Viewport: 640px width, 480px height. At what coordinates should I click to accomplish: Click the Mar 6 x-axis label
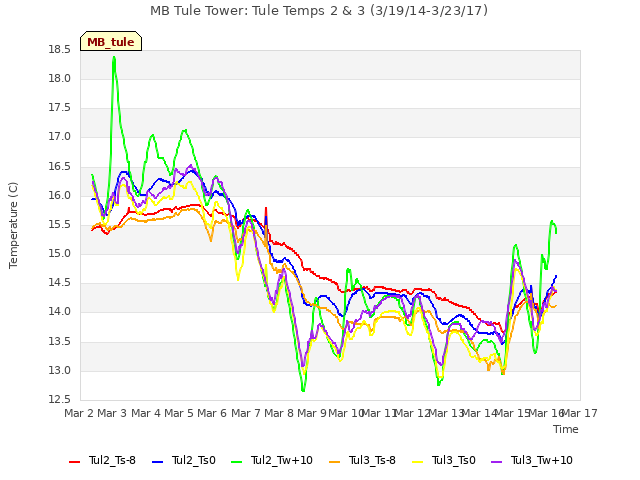[212, 413]
